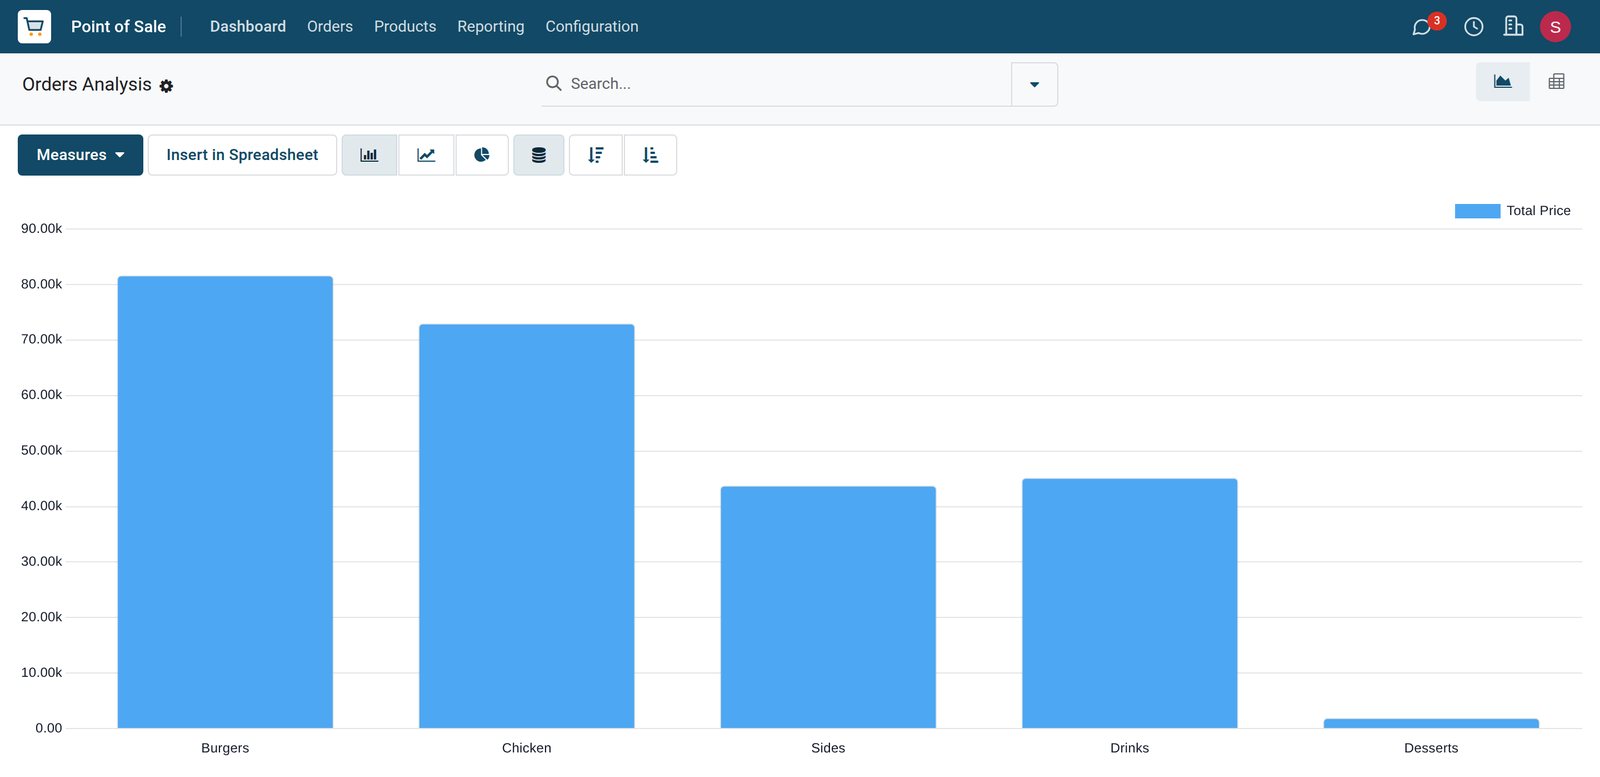Click the Desserts bar in chart
Screen dimensions: 1600x777
click(1431, 723)
